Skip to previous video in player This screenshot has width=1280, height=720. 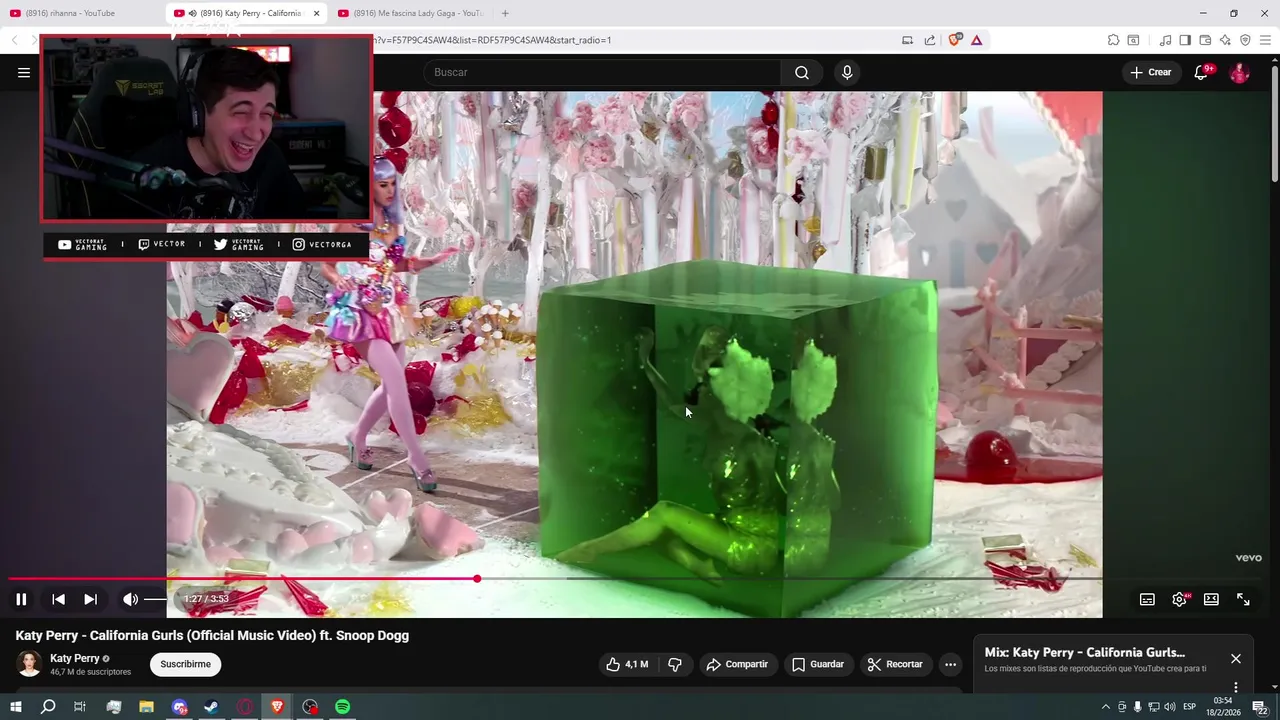coord(58,599)
